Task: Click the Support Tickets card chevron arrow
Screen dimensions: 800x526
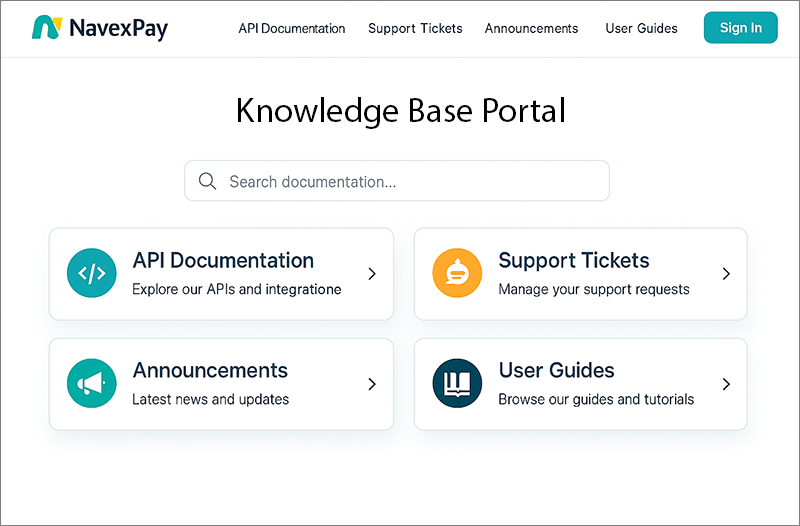Action: (727, 274)
